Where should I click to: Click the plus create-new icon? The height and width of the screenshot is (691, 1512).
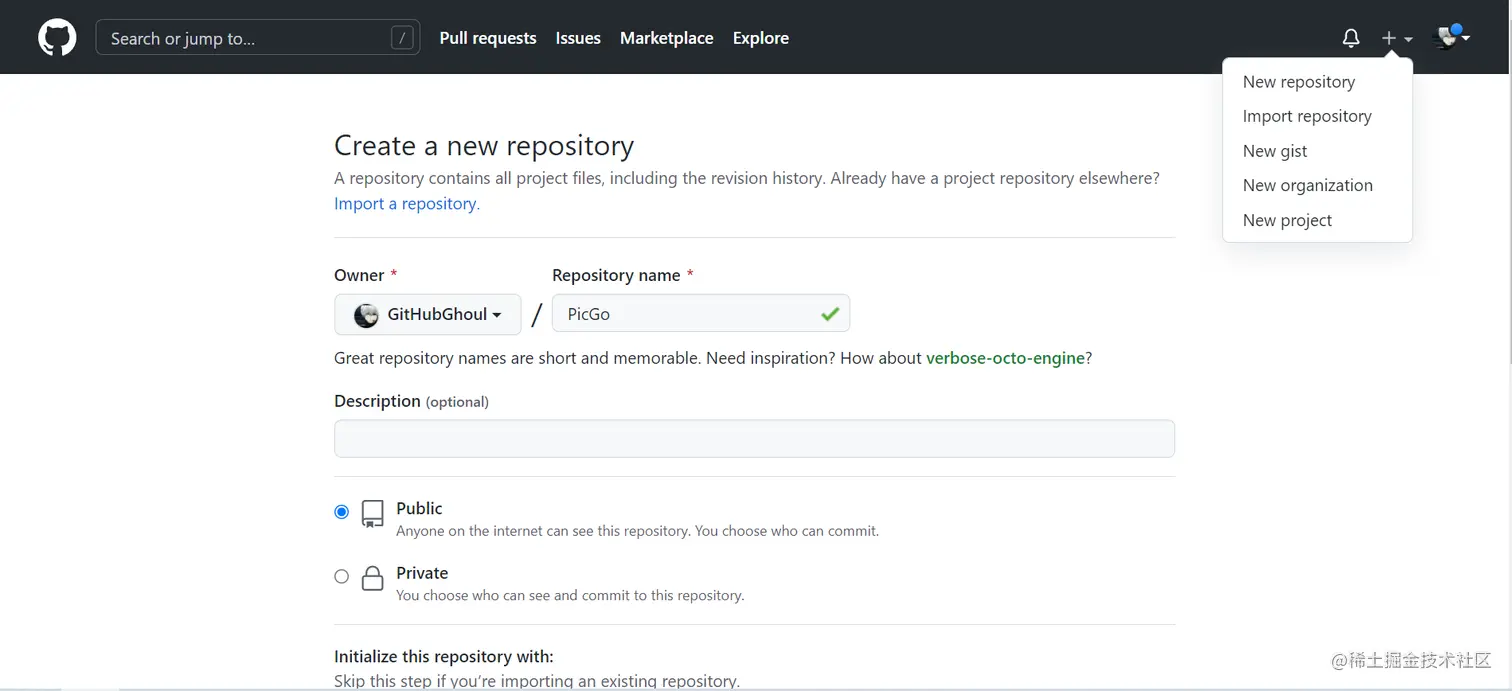click(1389, 38)
